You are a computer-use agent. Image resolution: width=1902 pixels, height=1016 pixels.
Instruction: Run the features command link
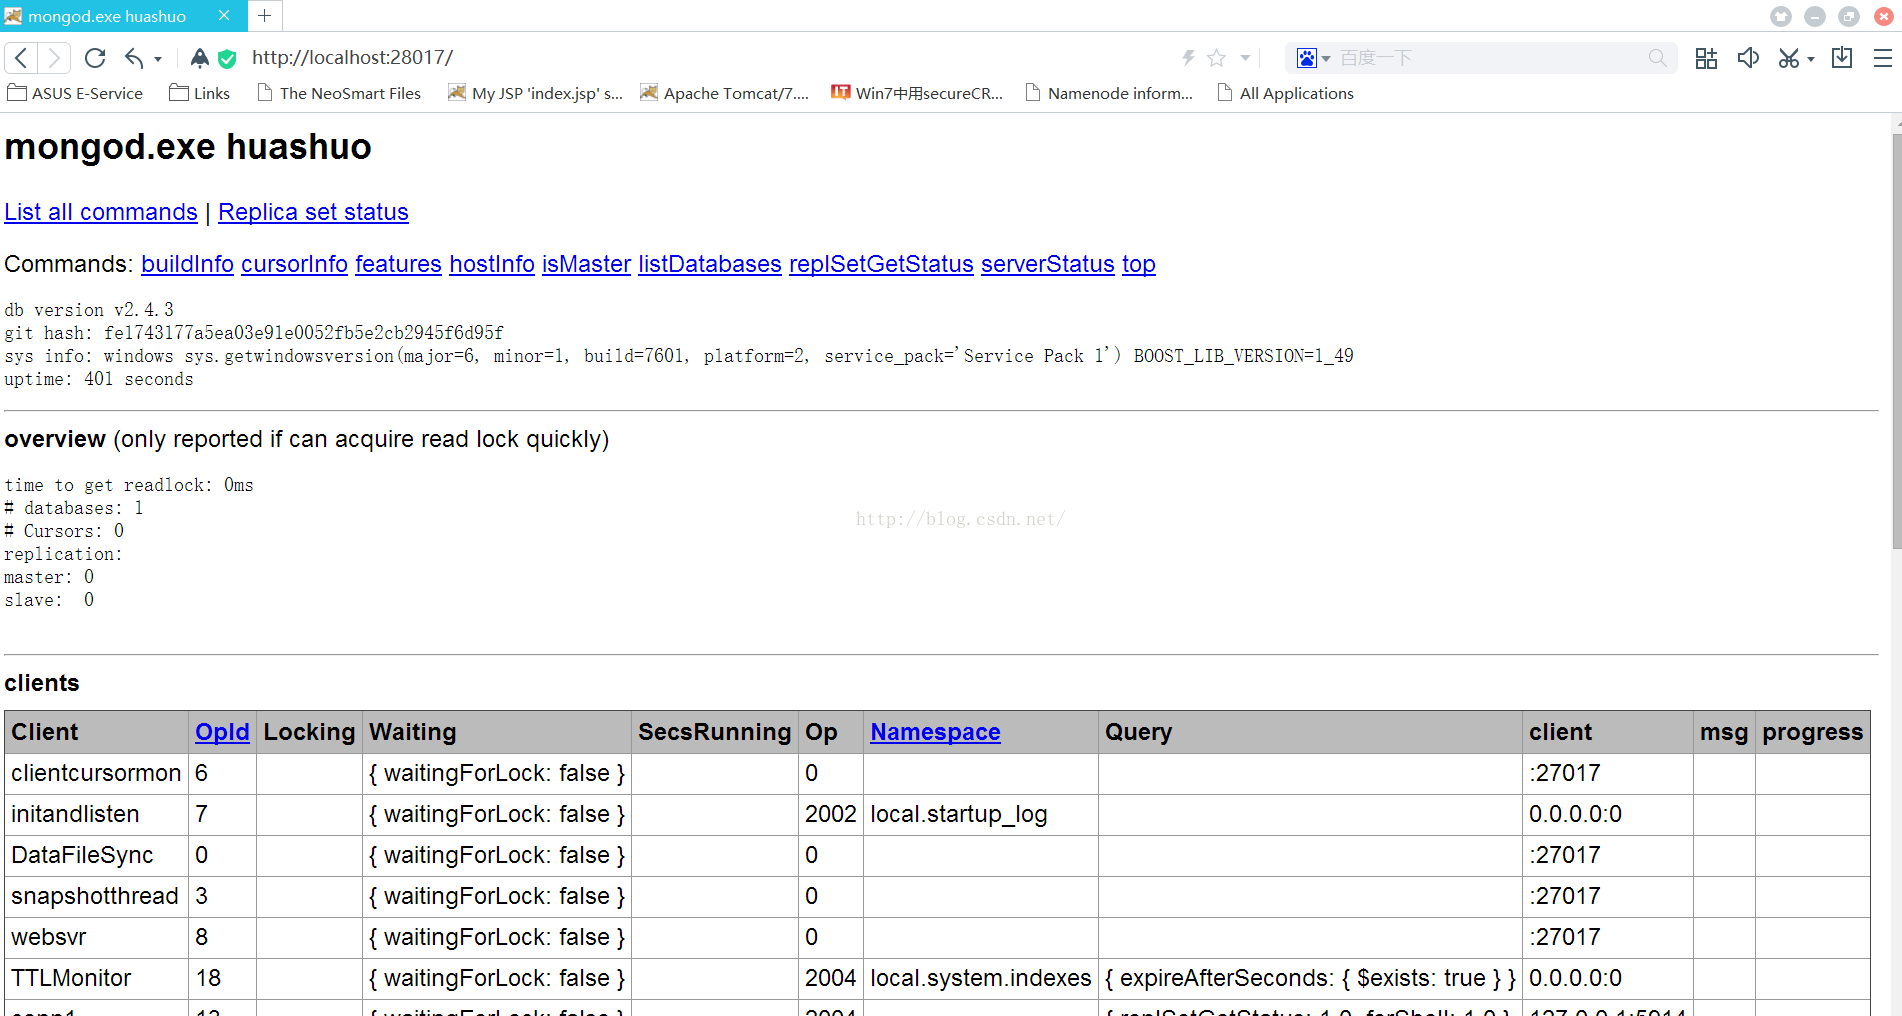coord(398,264)
